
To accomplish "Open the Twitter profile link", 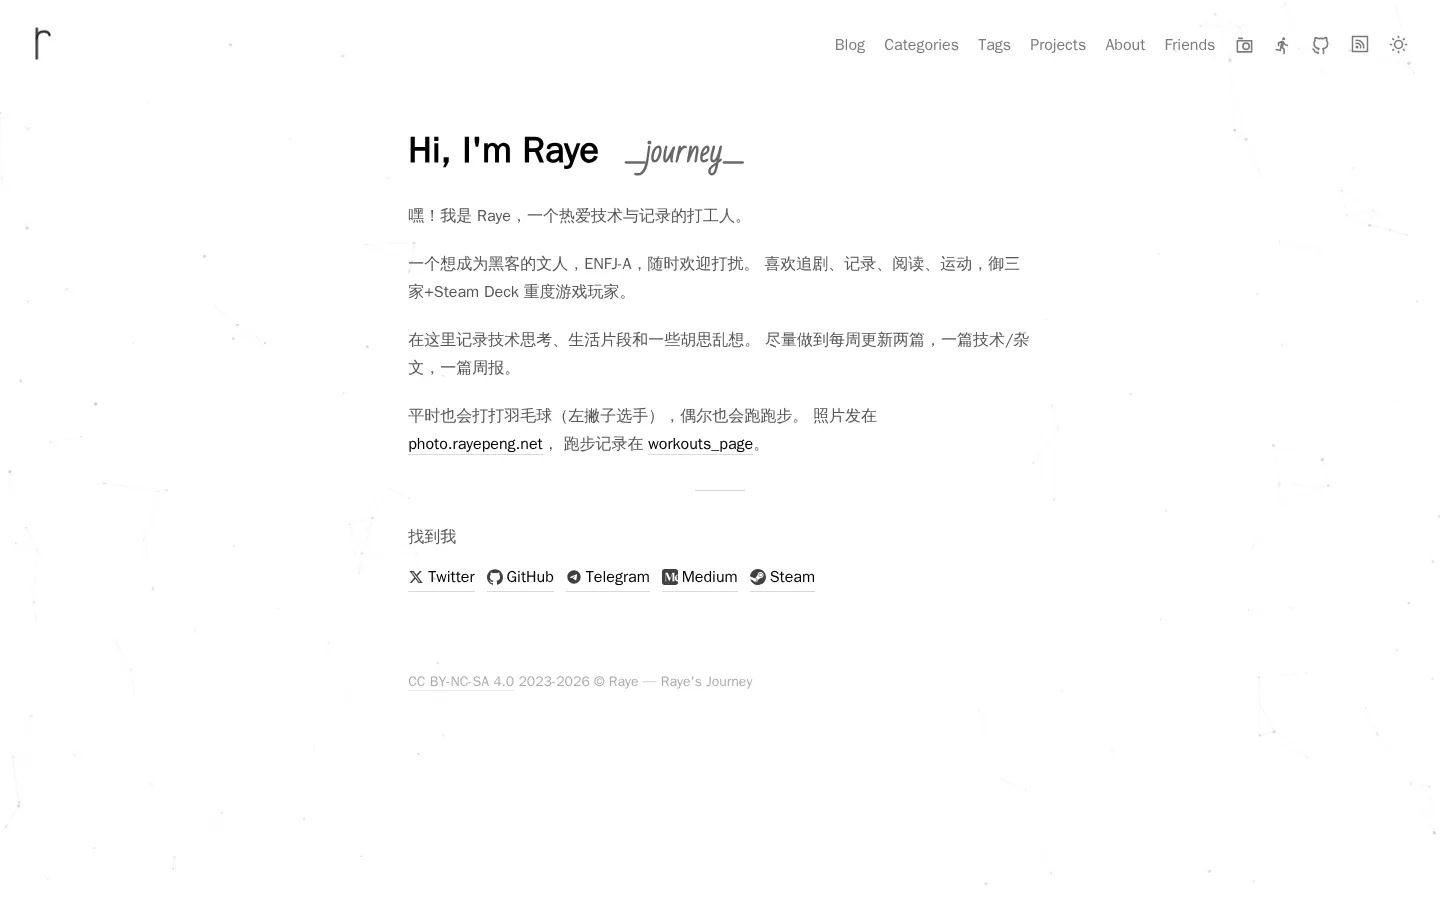I will (x=441, y=577).
